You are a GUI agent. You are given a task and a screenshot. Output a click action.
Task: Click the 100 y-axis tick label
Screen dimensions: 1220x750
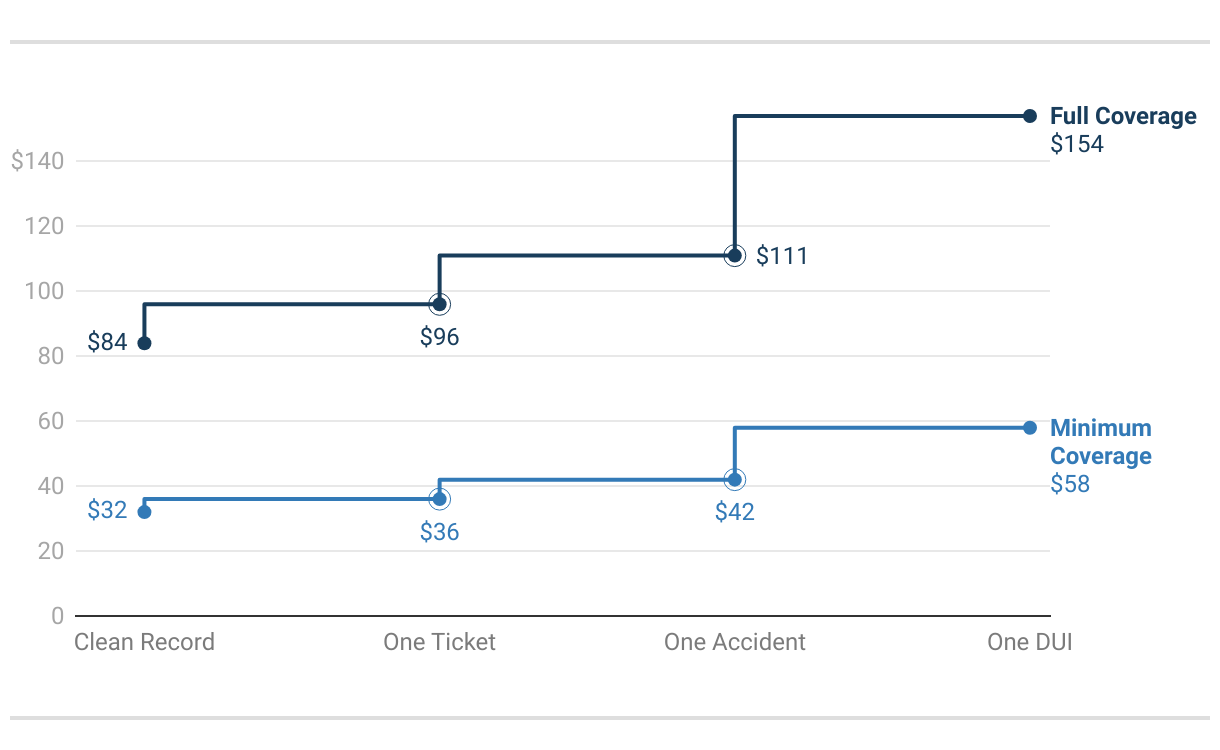click(44, 291)
